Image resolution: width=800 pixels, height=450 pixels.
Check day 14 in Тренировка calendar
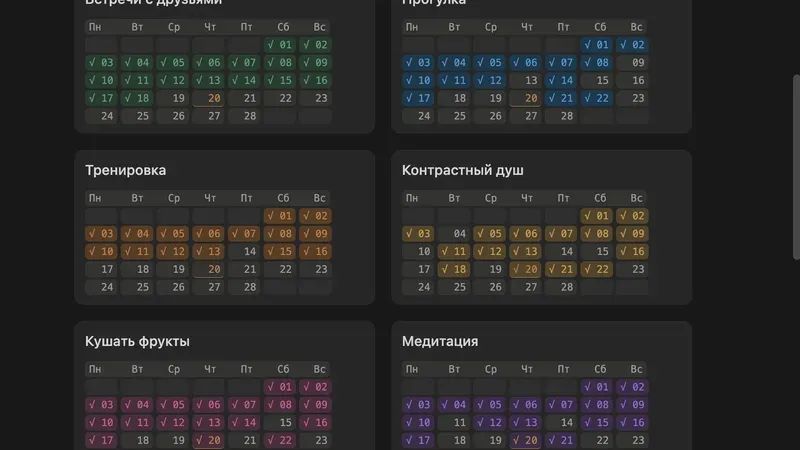[249, 252]
